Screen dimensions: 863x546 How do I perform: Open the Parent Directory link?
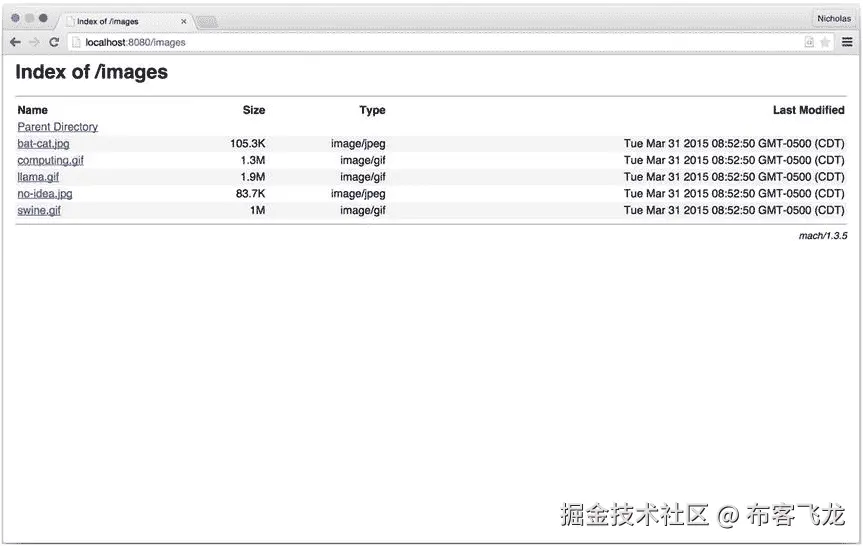point(58,127)
